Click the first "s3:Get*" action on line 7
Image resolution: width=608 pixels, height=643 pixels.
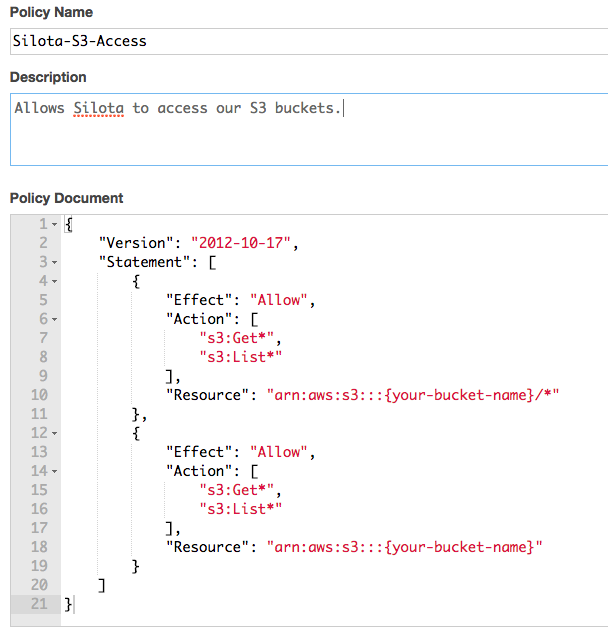[x=237, y=338]
